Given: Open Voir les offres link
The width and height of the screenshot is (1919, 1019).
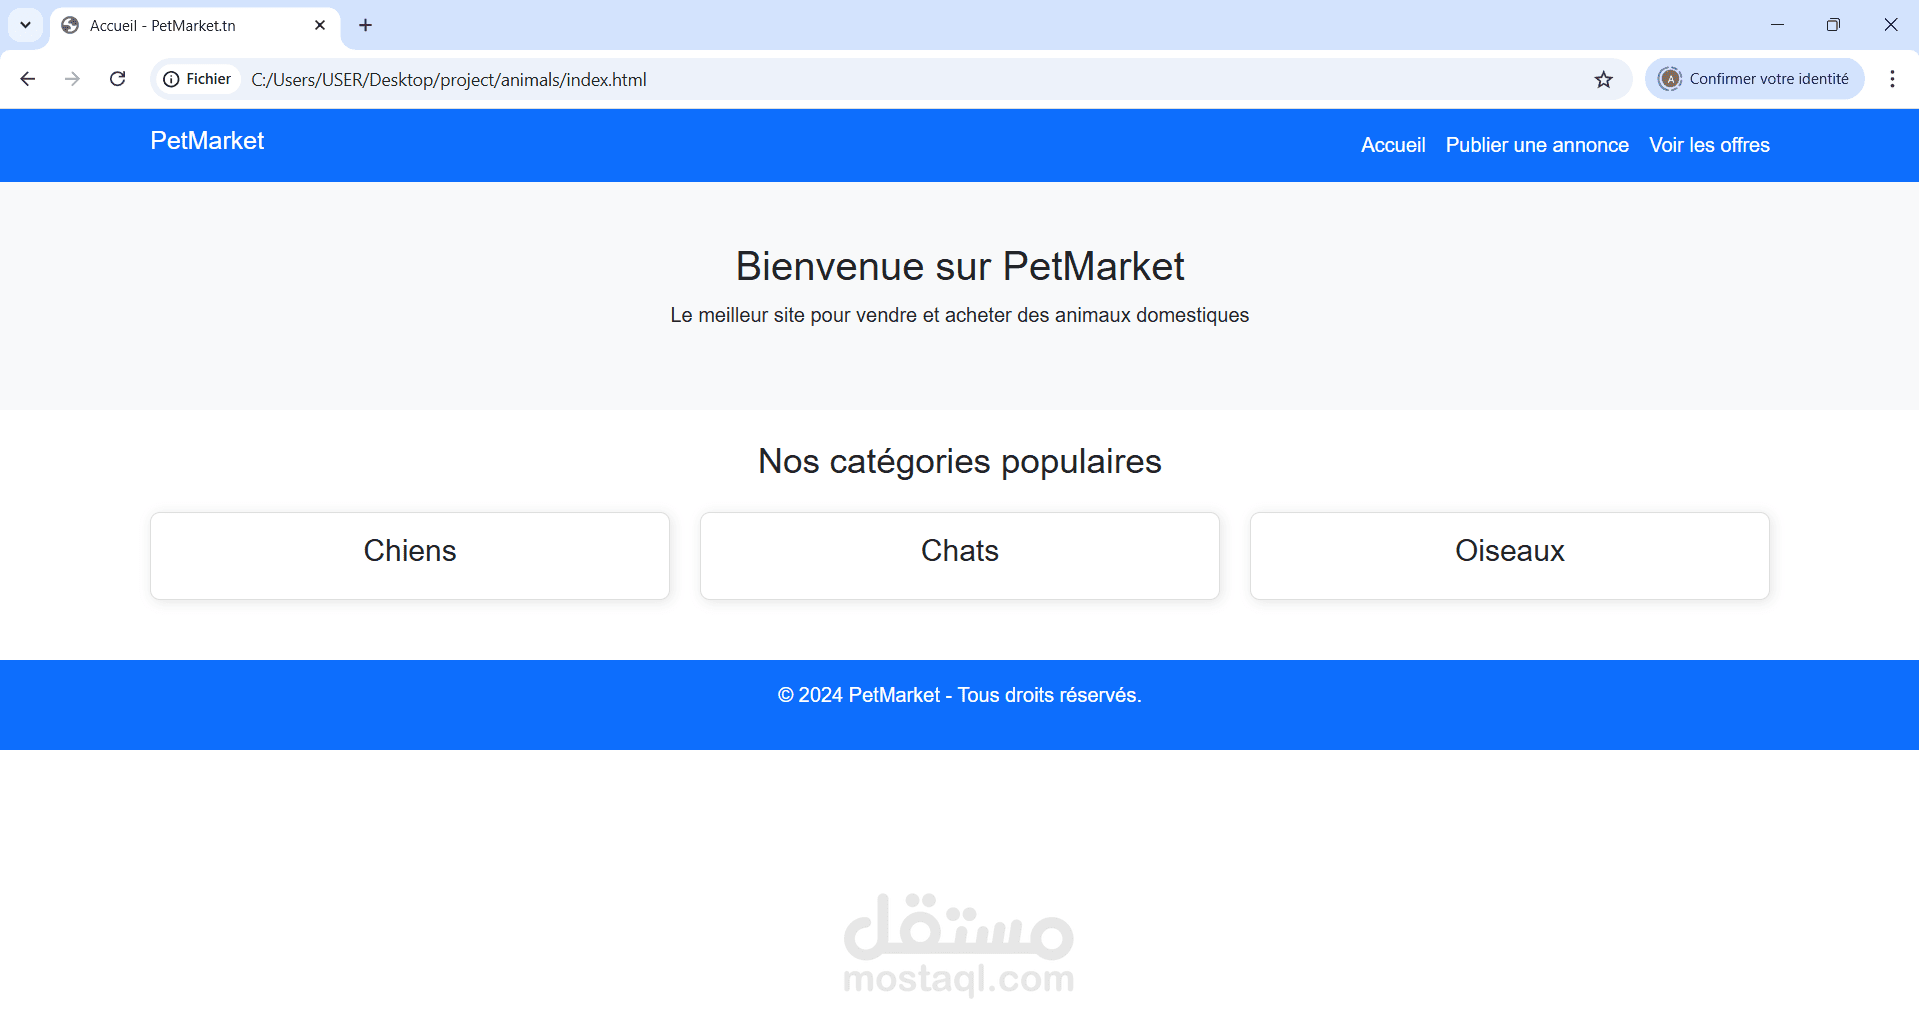Looking at the screenshot, I should [1709, 145].
